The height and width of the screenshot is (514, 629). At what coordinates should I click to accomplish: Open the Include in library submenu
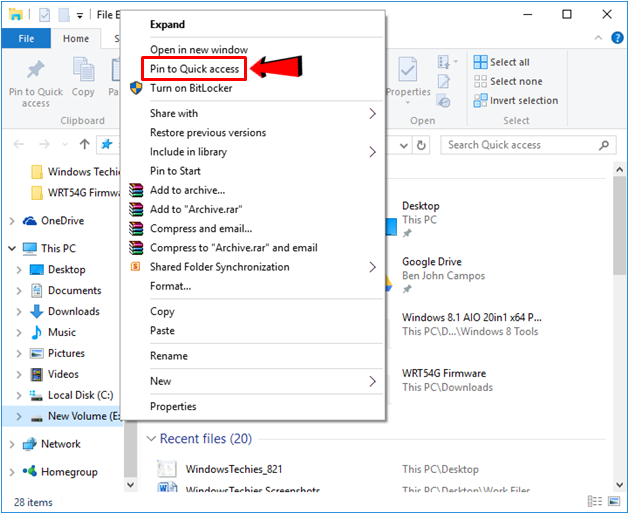(x=255, y=152)
